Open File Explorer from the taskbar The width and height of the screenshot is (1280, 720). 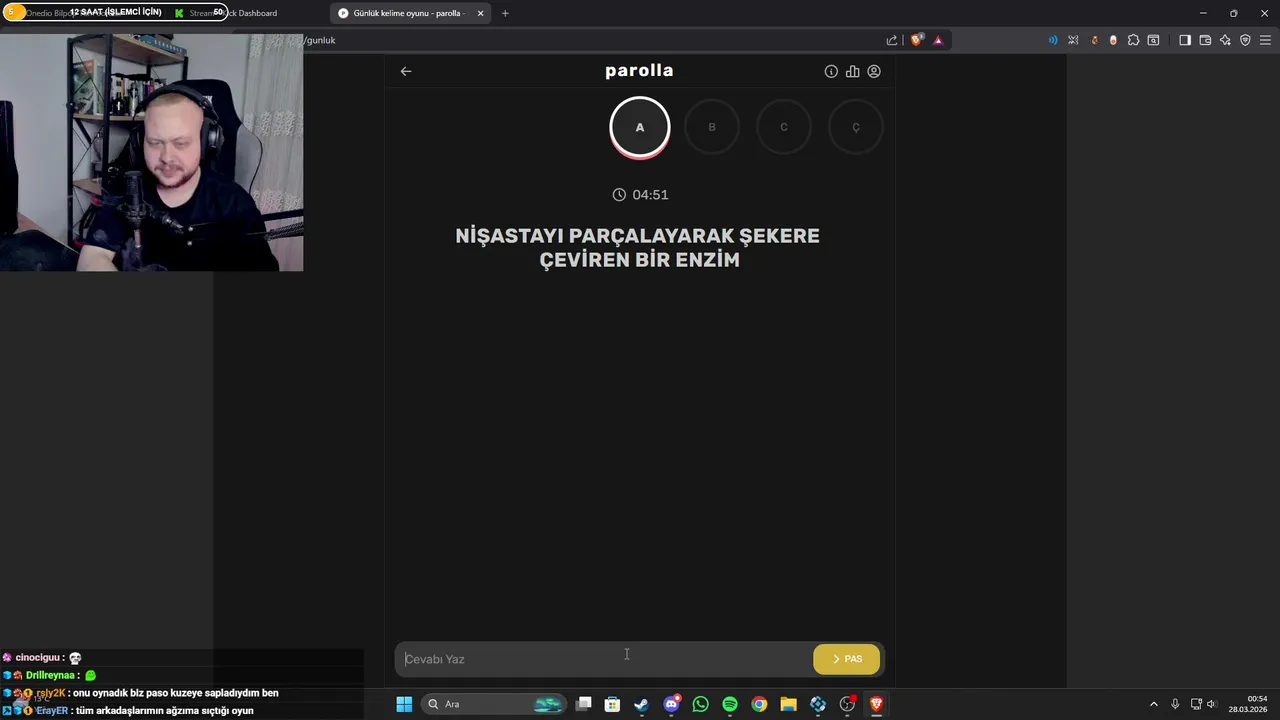[788, 704]
